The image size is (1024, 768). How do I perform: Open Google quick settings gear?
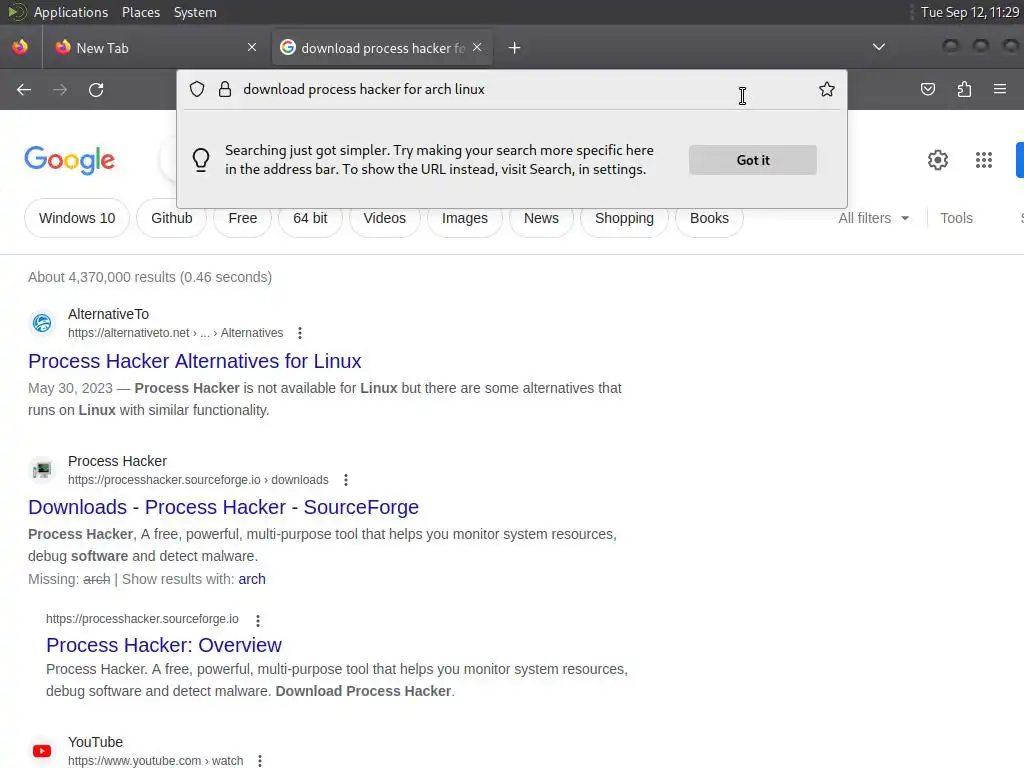[x=938, y=160]
